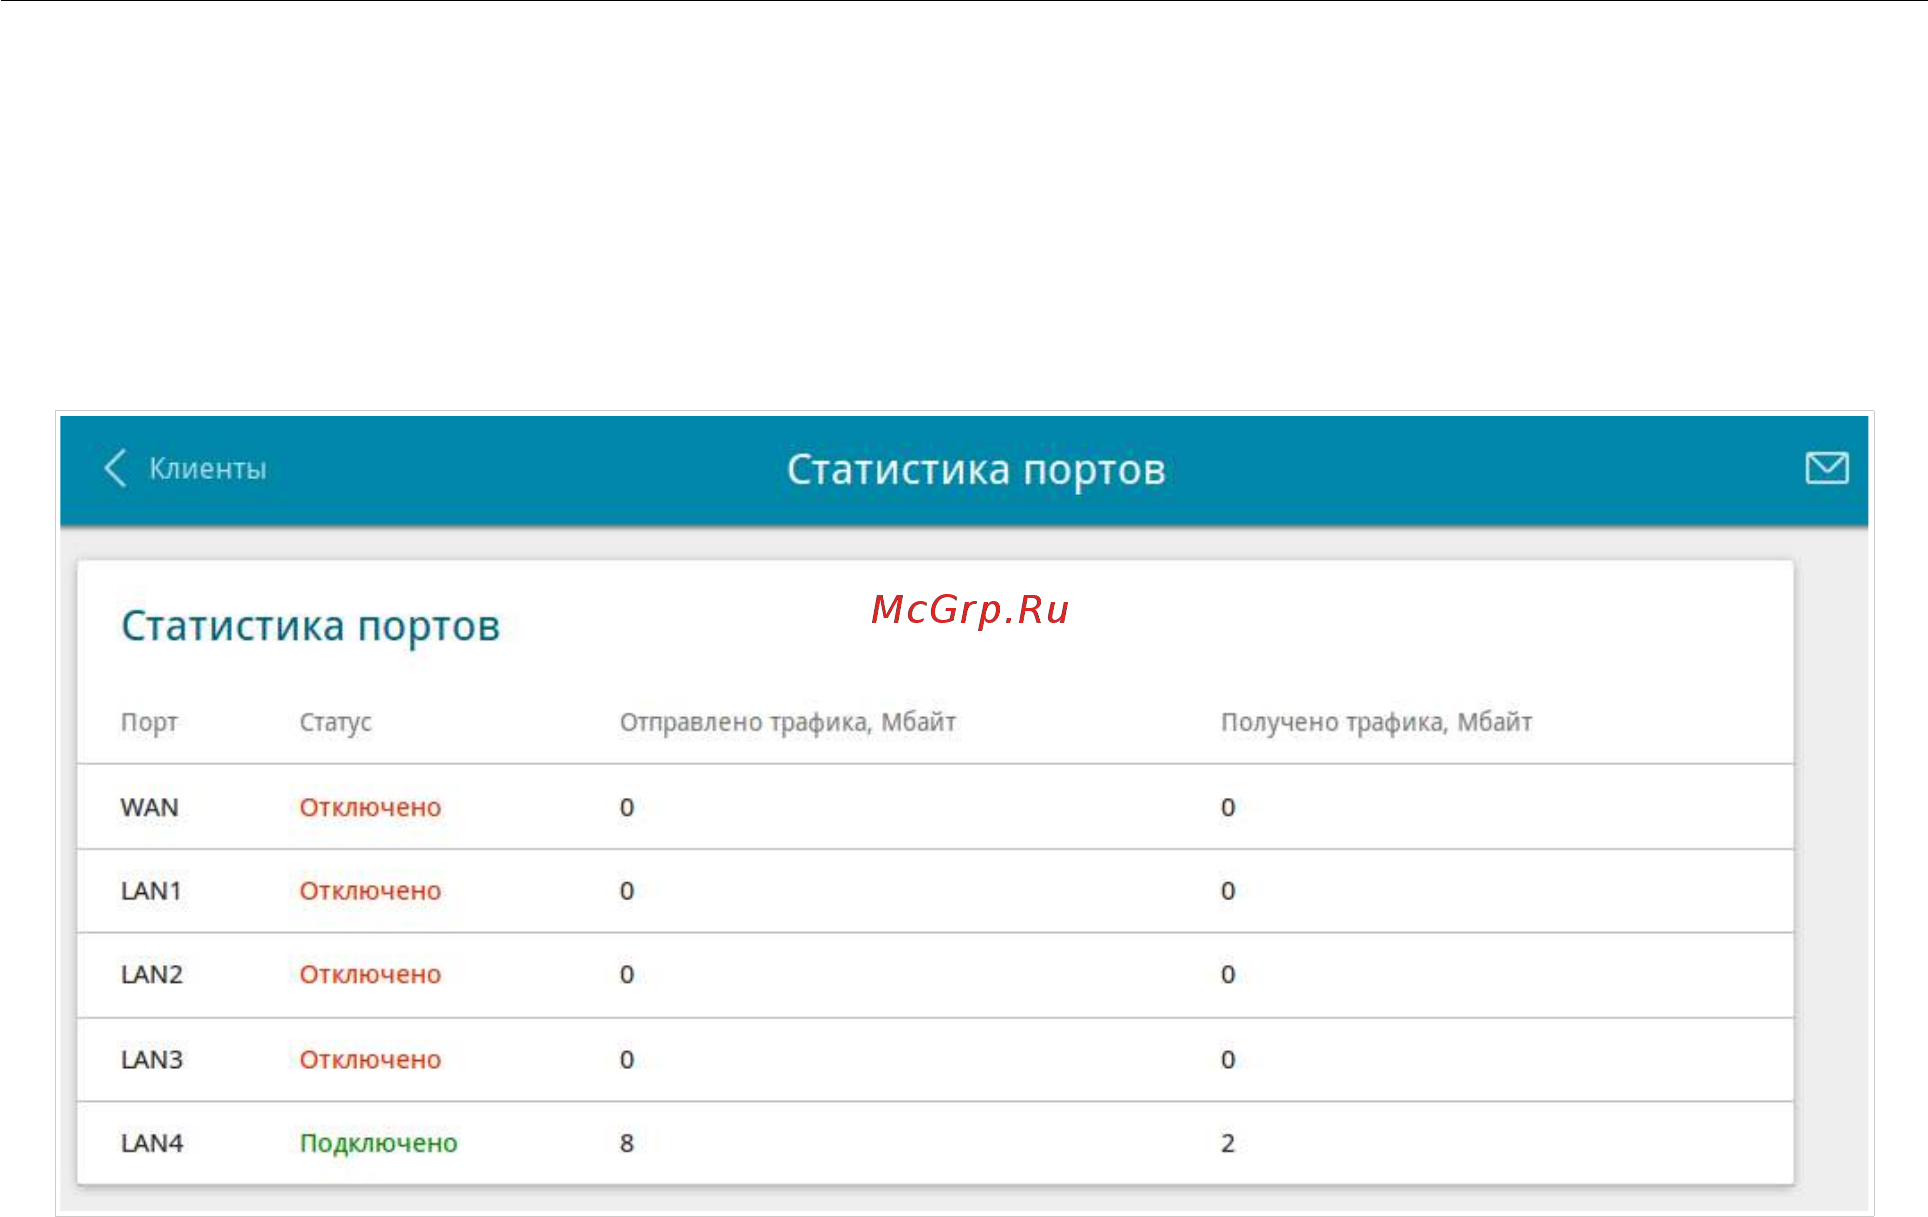Click LAN2 received traffic value 0

1228,975
